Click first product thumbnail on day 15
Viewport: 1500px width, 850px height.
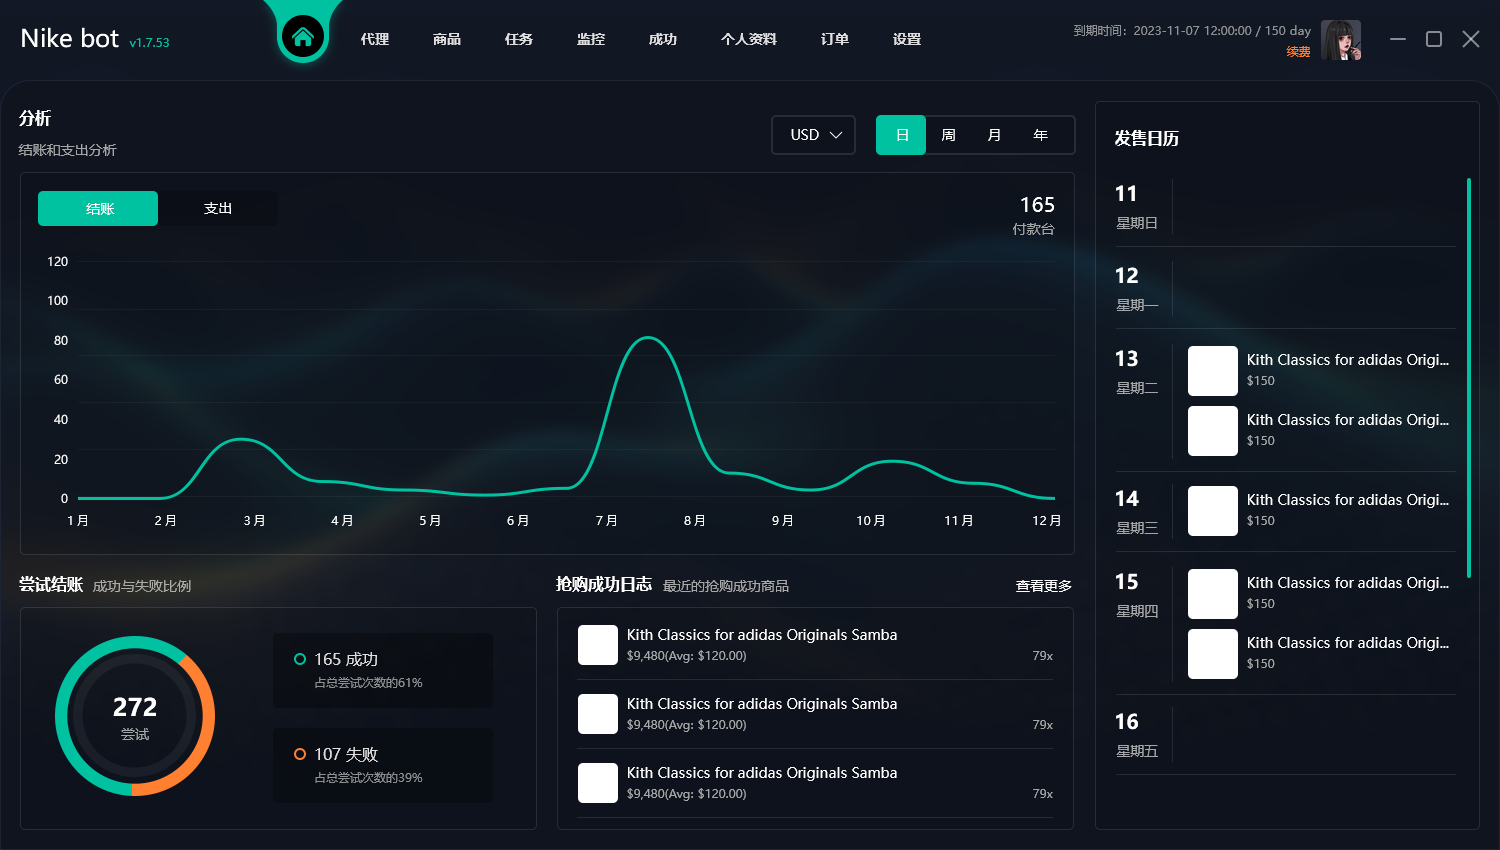click(x=1213, y=594)
